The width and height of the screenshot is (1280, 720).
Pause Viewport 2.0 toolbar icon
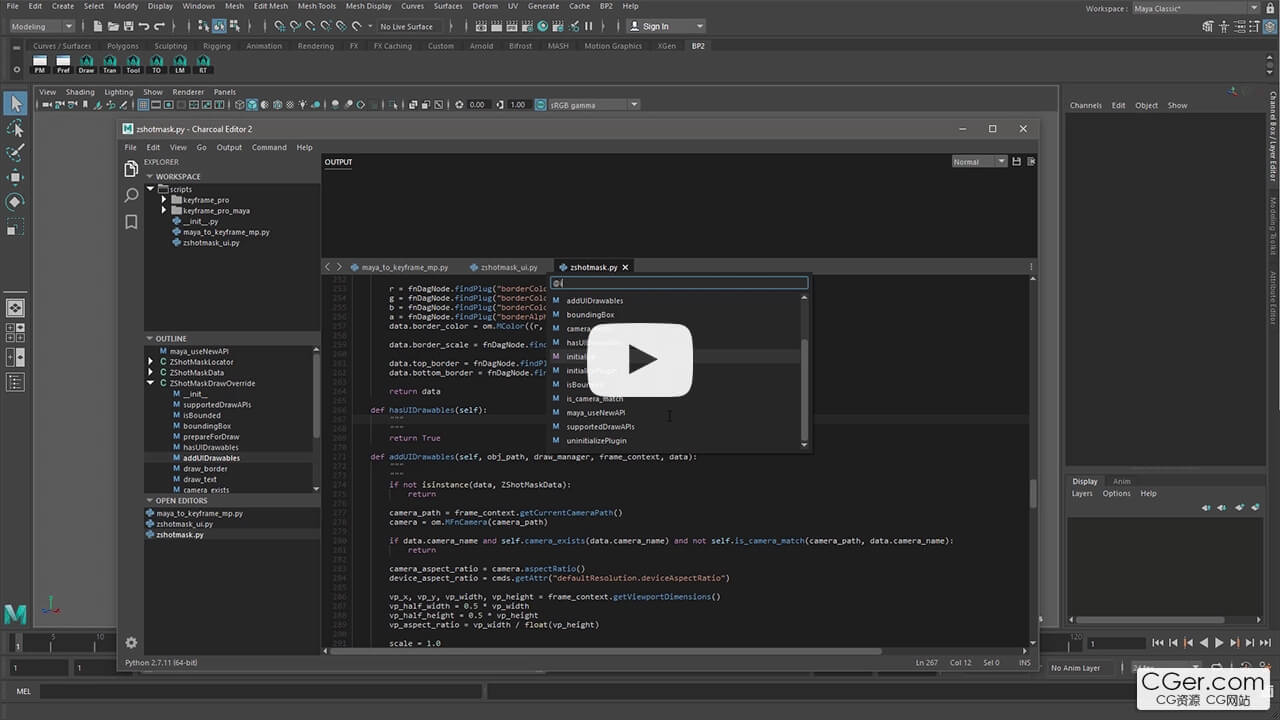[588, 26]
